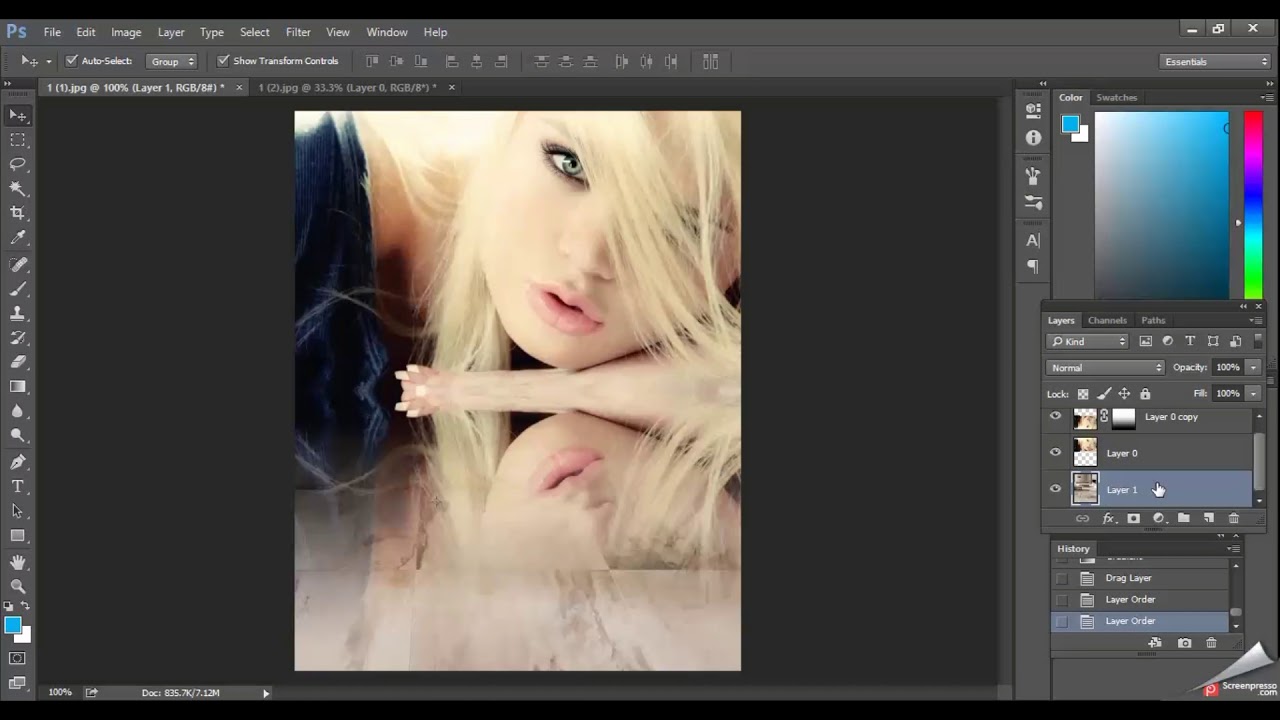Viewport: 1280px width, 720px height.
Task: Pick the Horizontal Type tool
Action: point(18,487)
